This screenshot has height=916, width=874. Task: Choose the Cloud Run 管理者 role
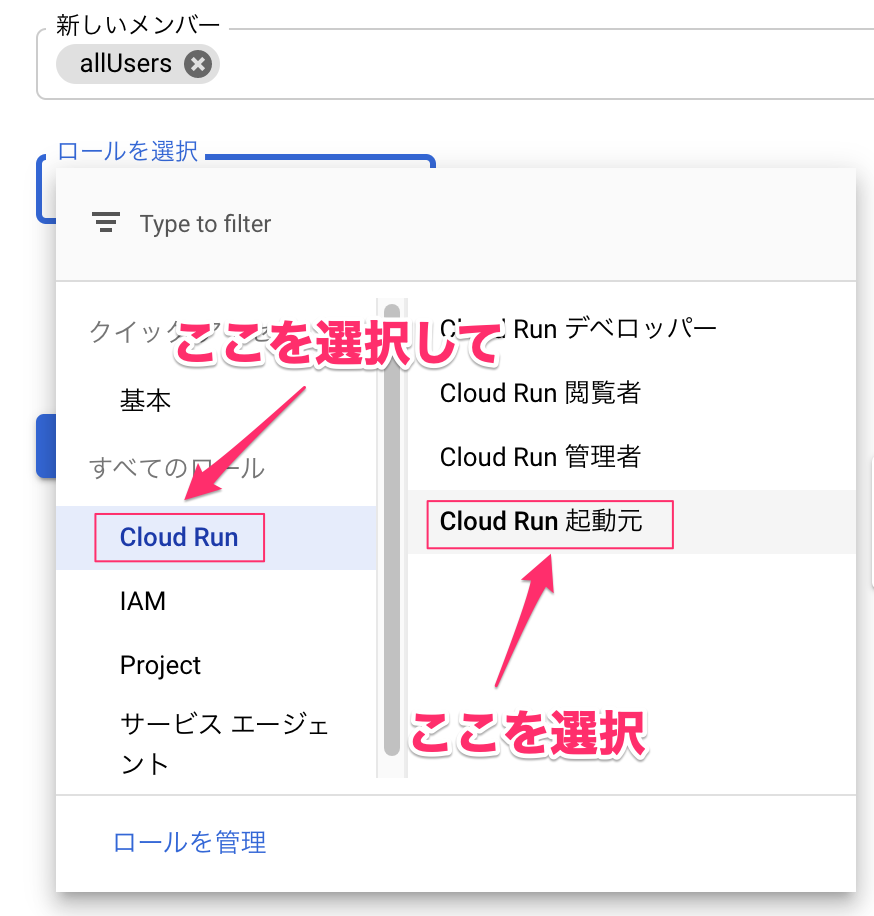pos(632,457)
